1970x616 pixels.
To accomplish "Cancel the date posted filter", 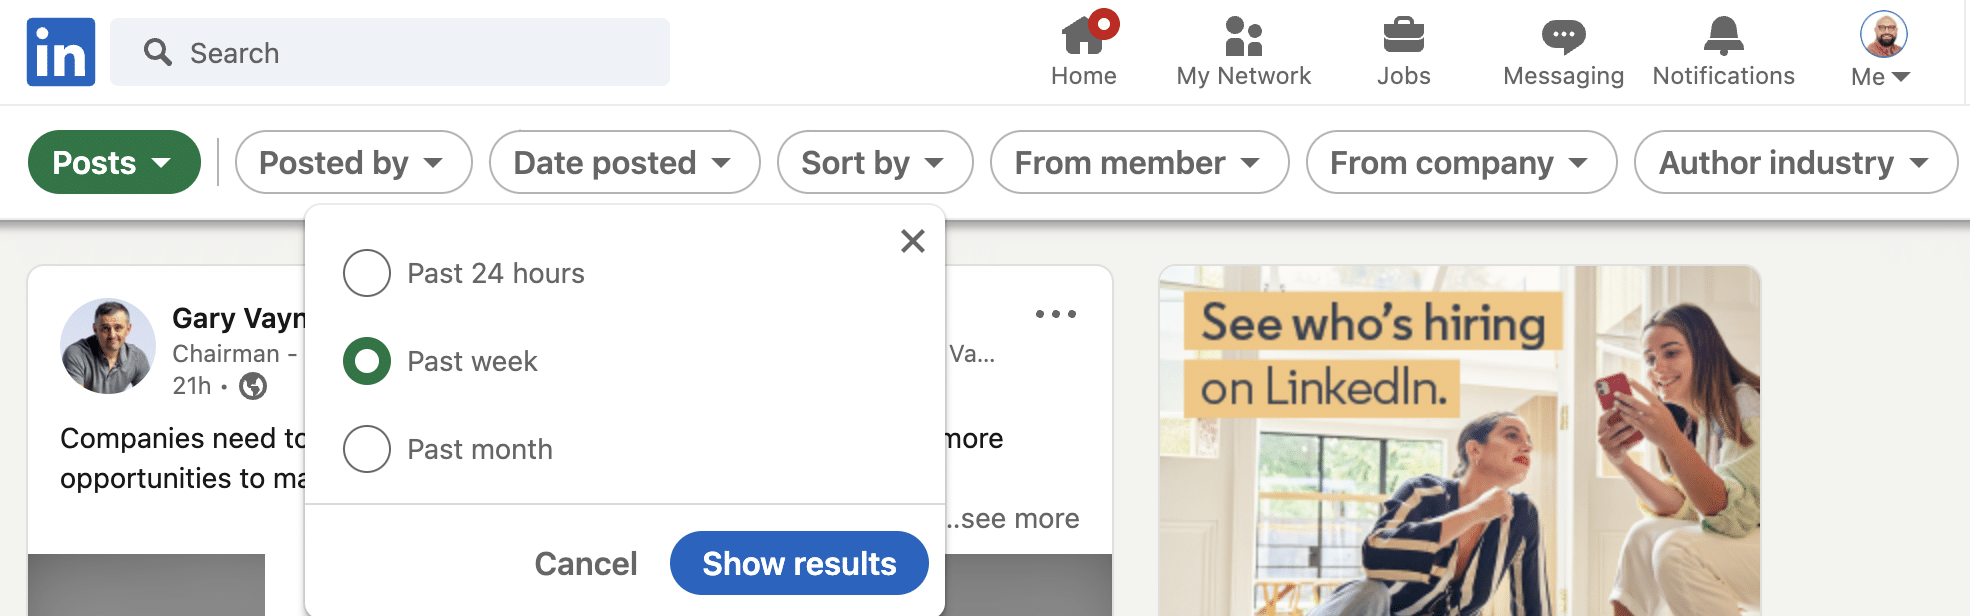I will (x=586, y=563).
